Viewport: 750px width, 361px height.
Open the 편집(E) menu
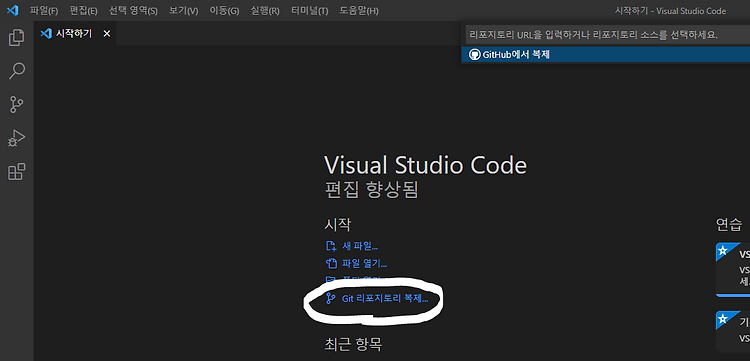[83, 11]
